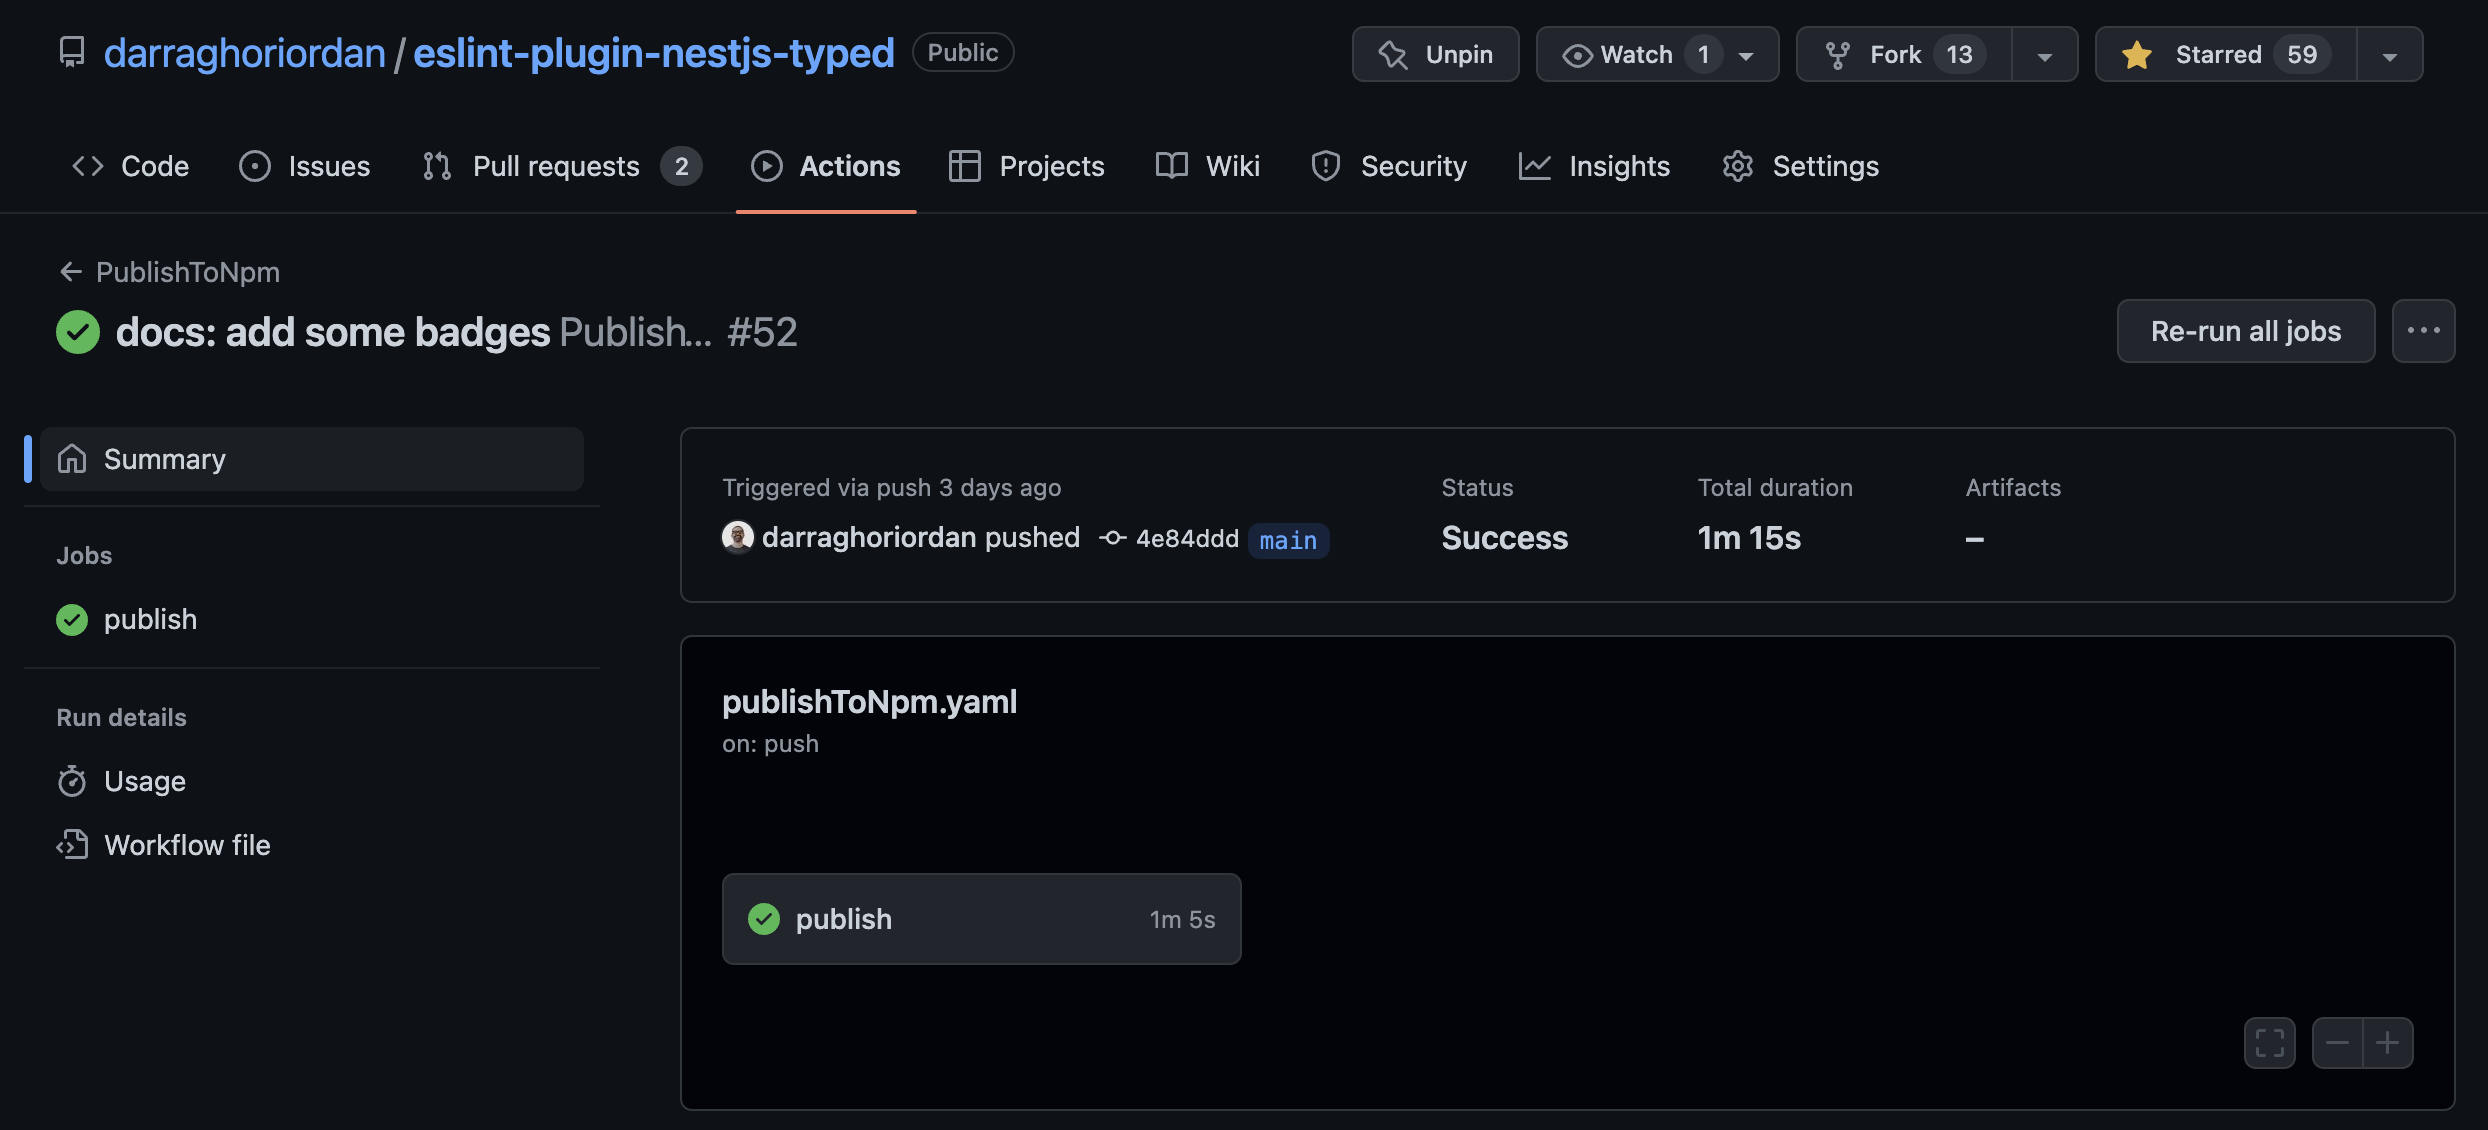Viewport: 2488px width, 1130px height.
Task: Switch to the Code tab
Action: [130, 166]
